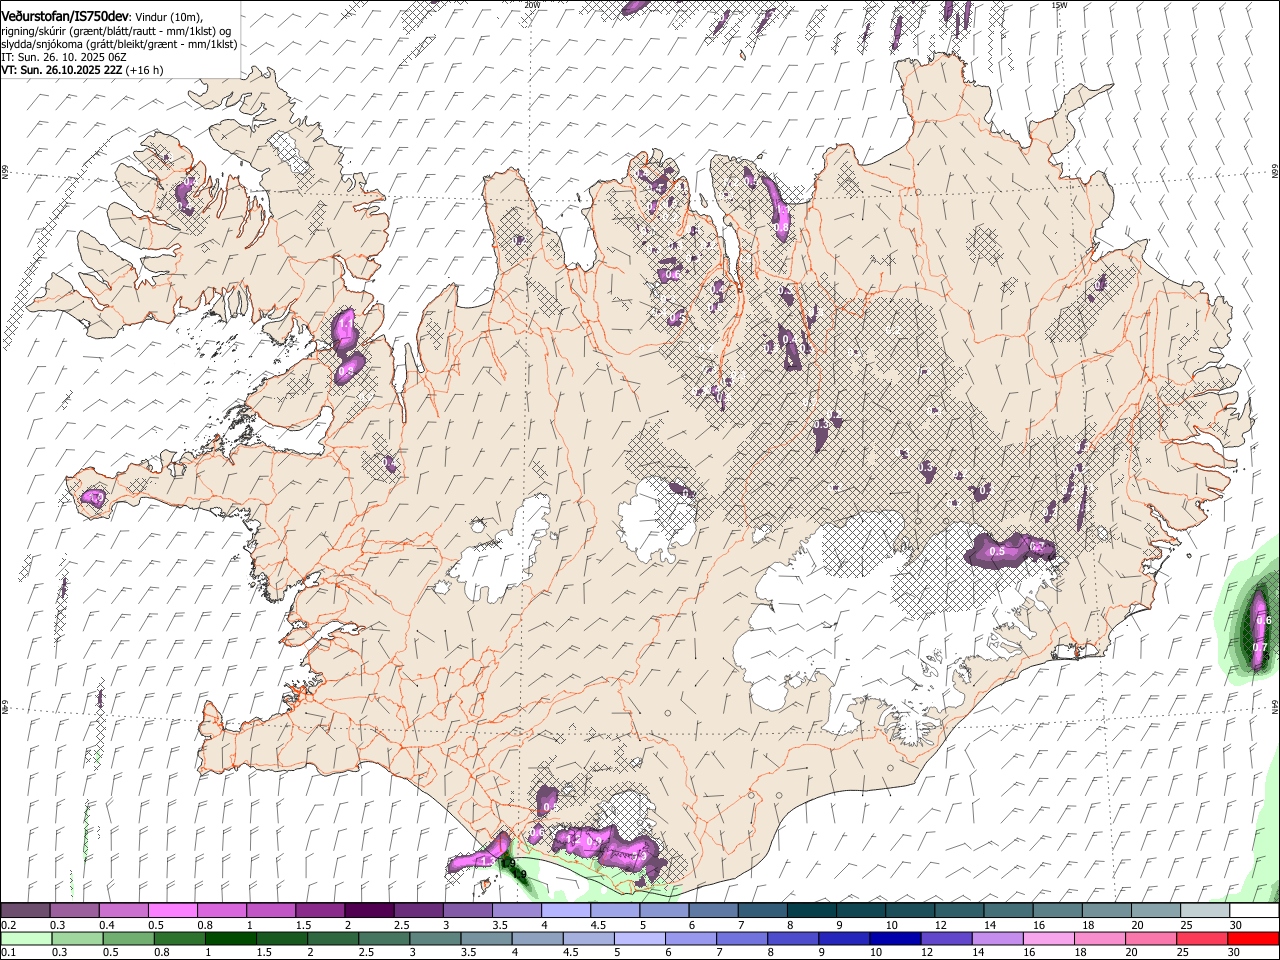This screenshot has height=960, width=1280.
Task: Select bottom legend deep blue swatch between 10 and 12
Action: (x=894, y=939)
